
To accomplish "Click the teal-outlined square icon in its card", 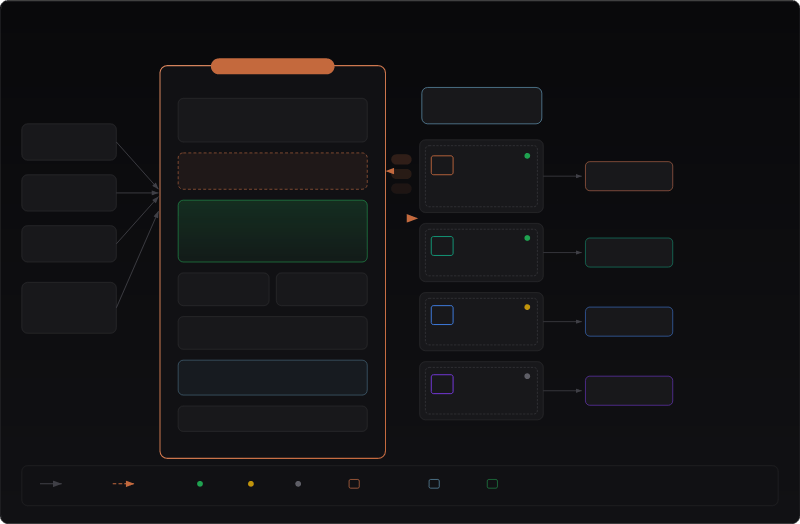I will (442, 246).
